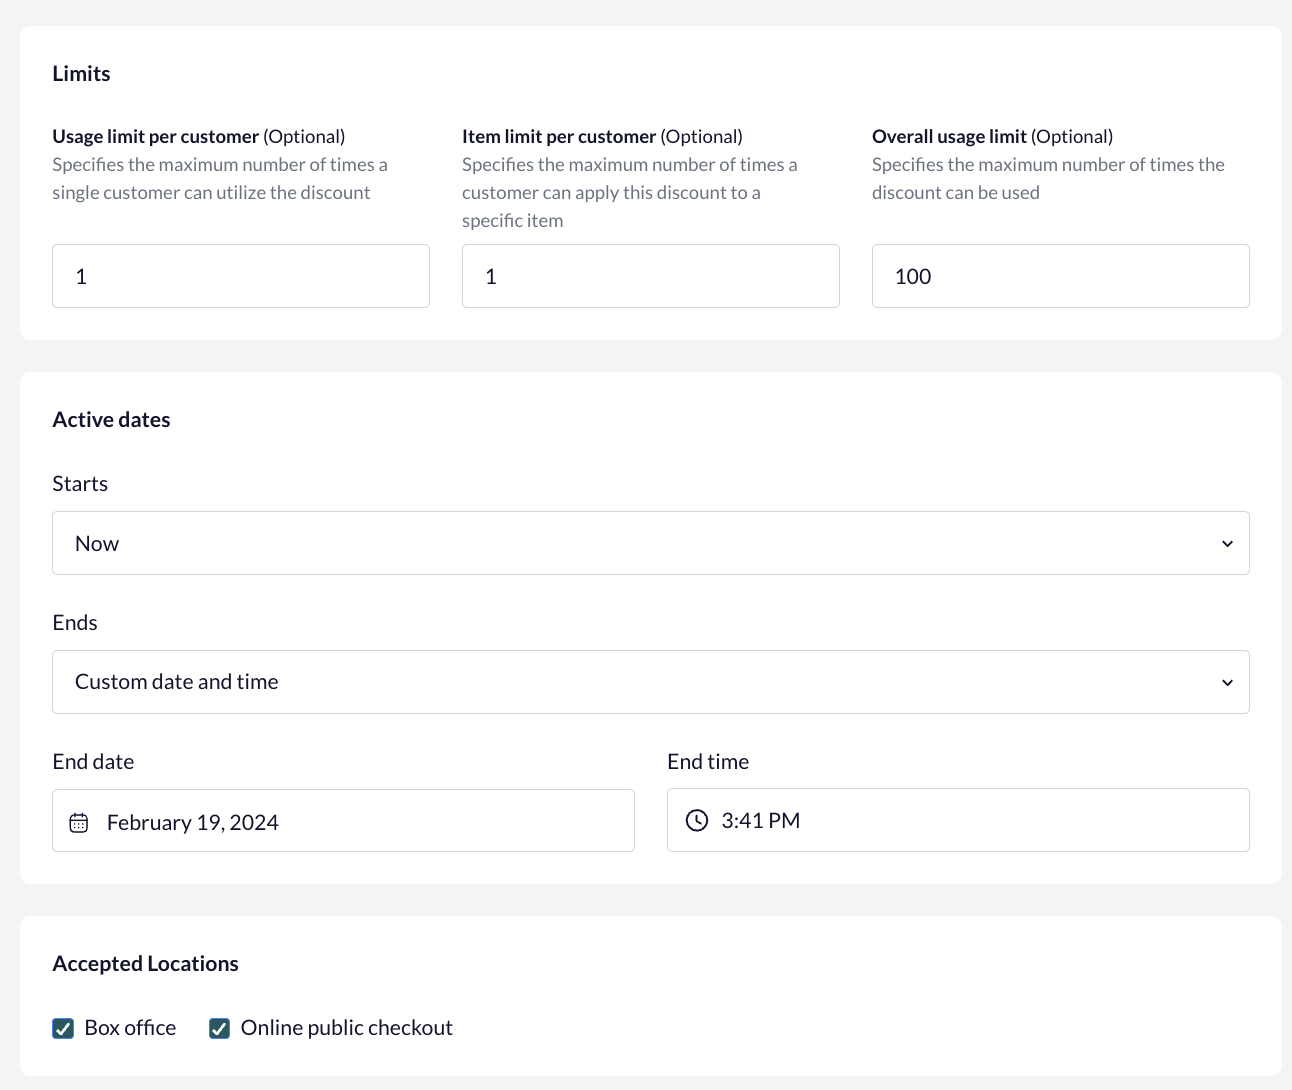Click chevron arrow of the Starts dropdown
The image size is (1292, 1090).
[1227, 544]
